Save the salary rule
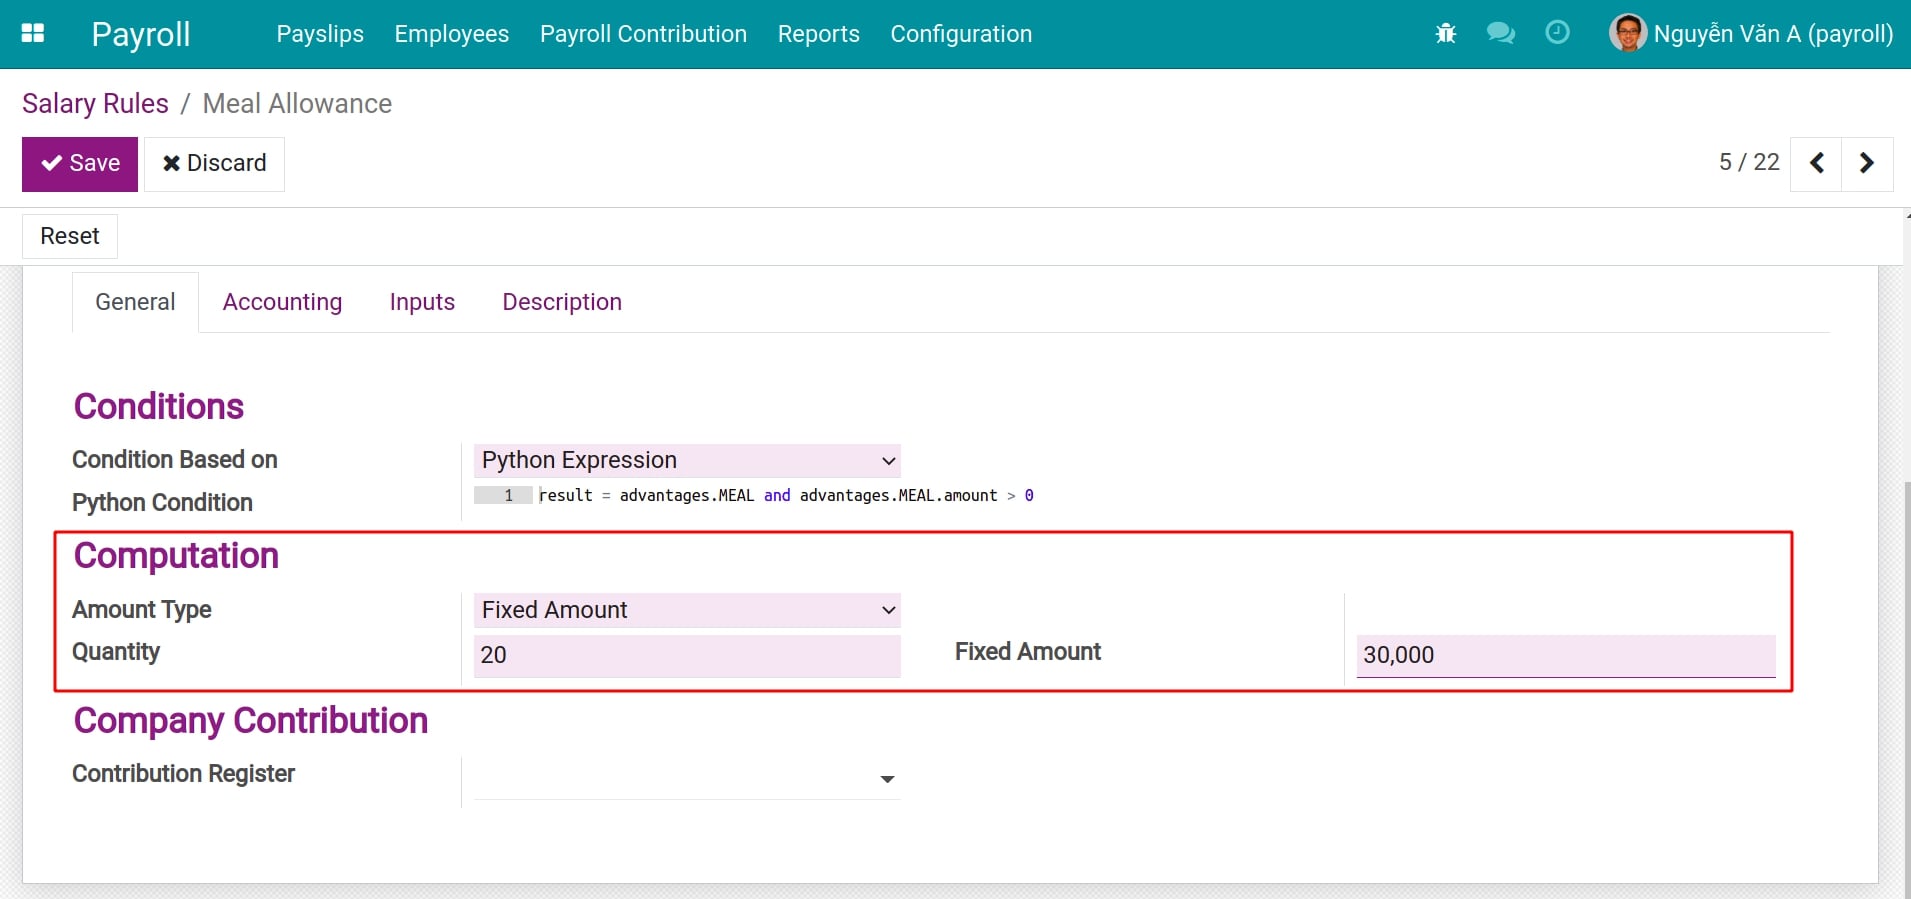1911x899 pixels. point(80,163)
